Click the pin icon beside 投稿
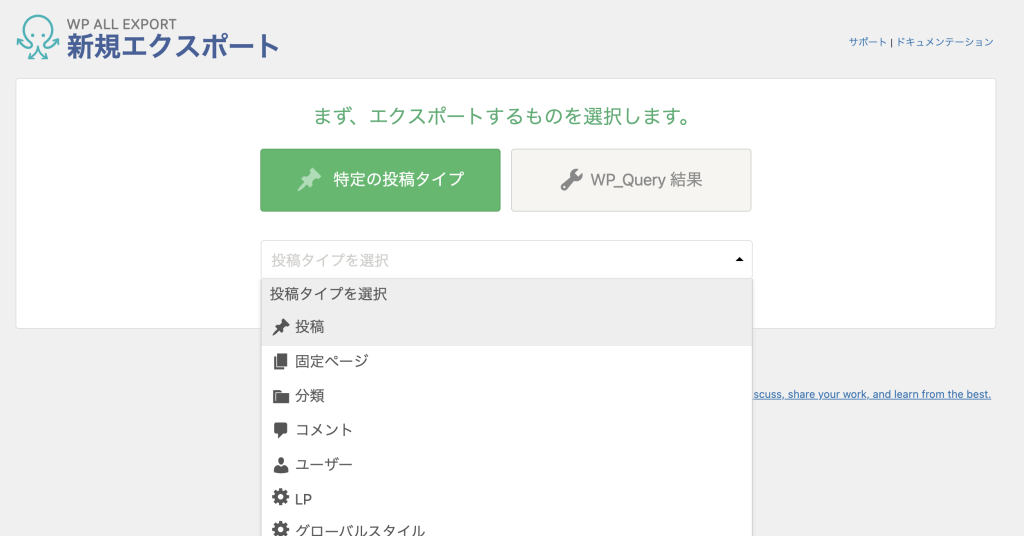Viewport: 1024px width, 536px height. (281, 327)
